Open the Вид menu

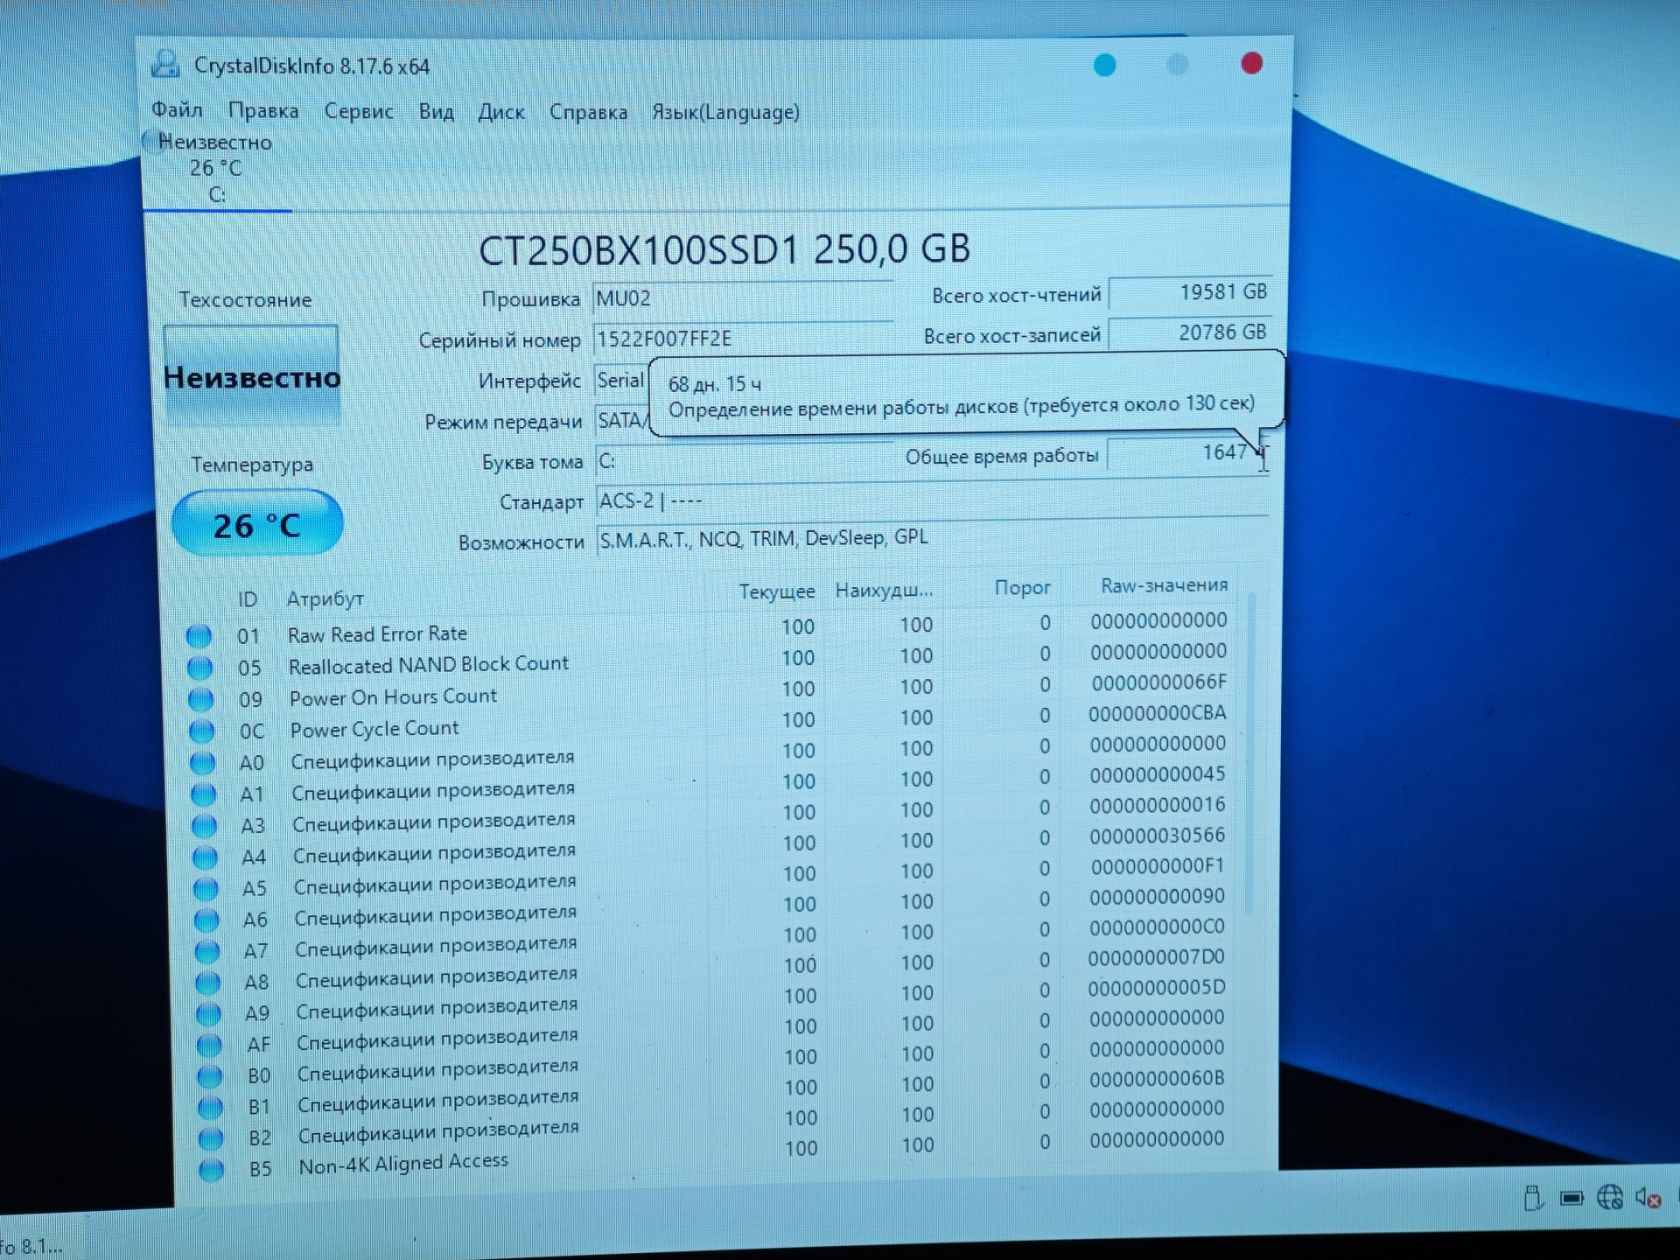[436, 111]
